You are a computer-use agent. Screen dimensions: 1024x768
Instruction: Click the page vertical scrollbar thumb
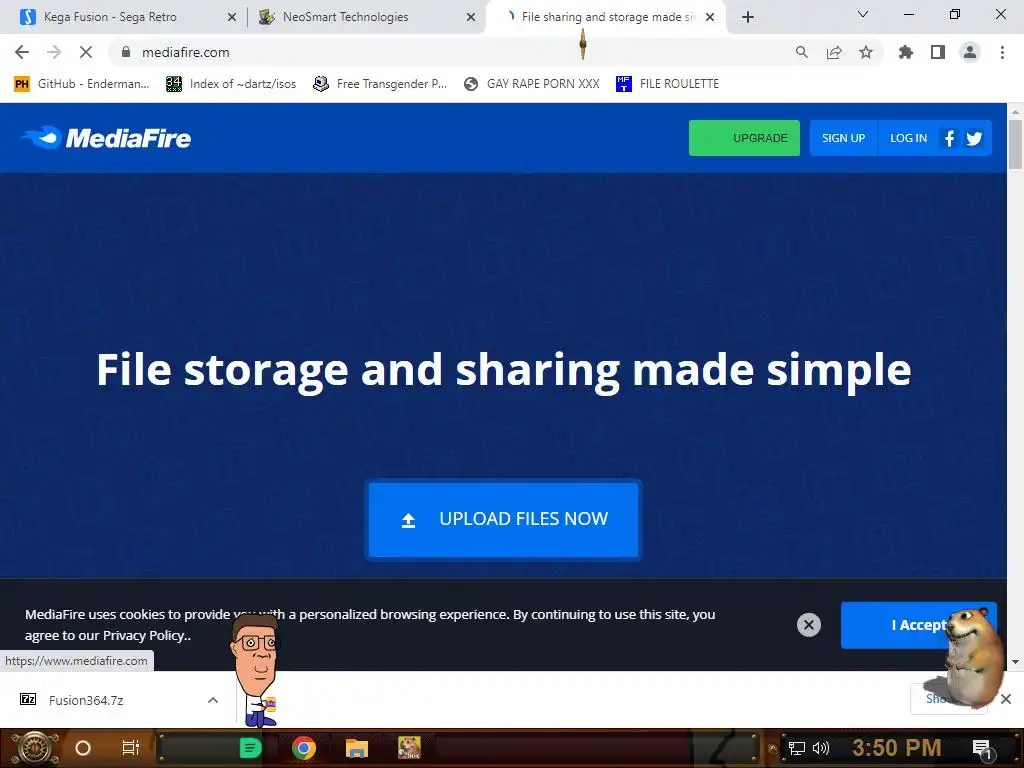click(1015, 144)
